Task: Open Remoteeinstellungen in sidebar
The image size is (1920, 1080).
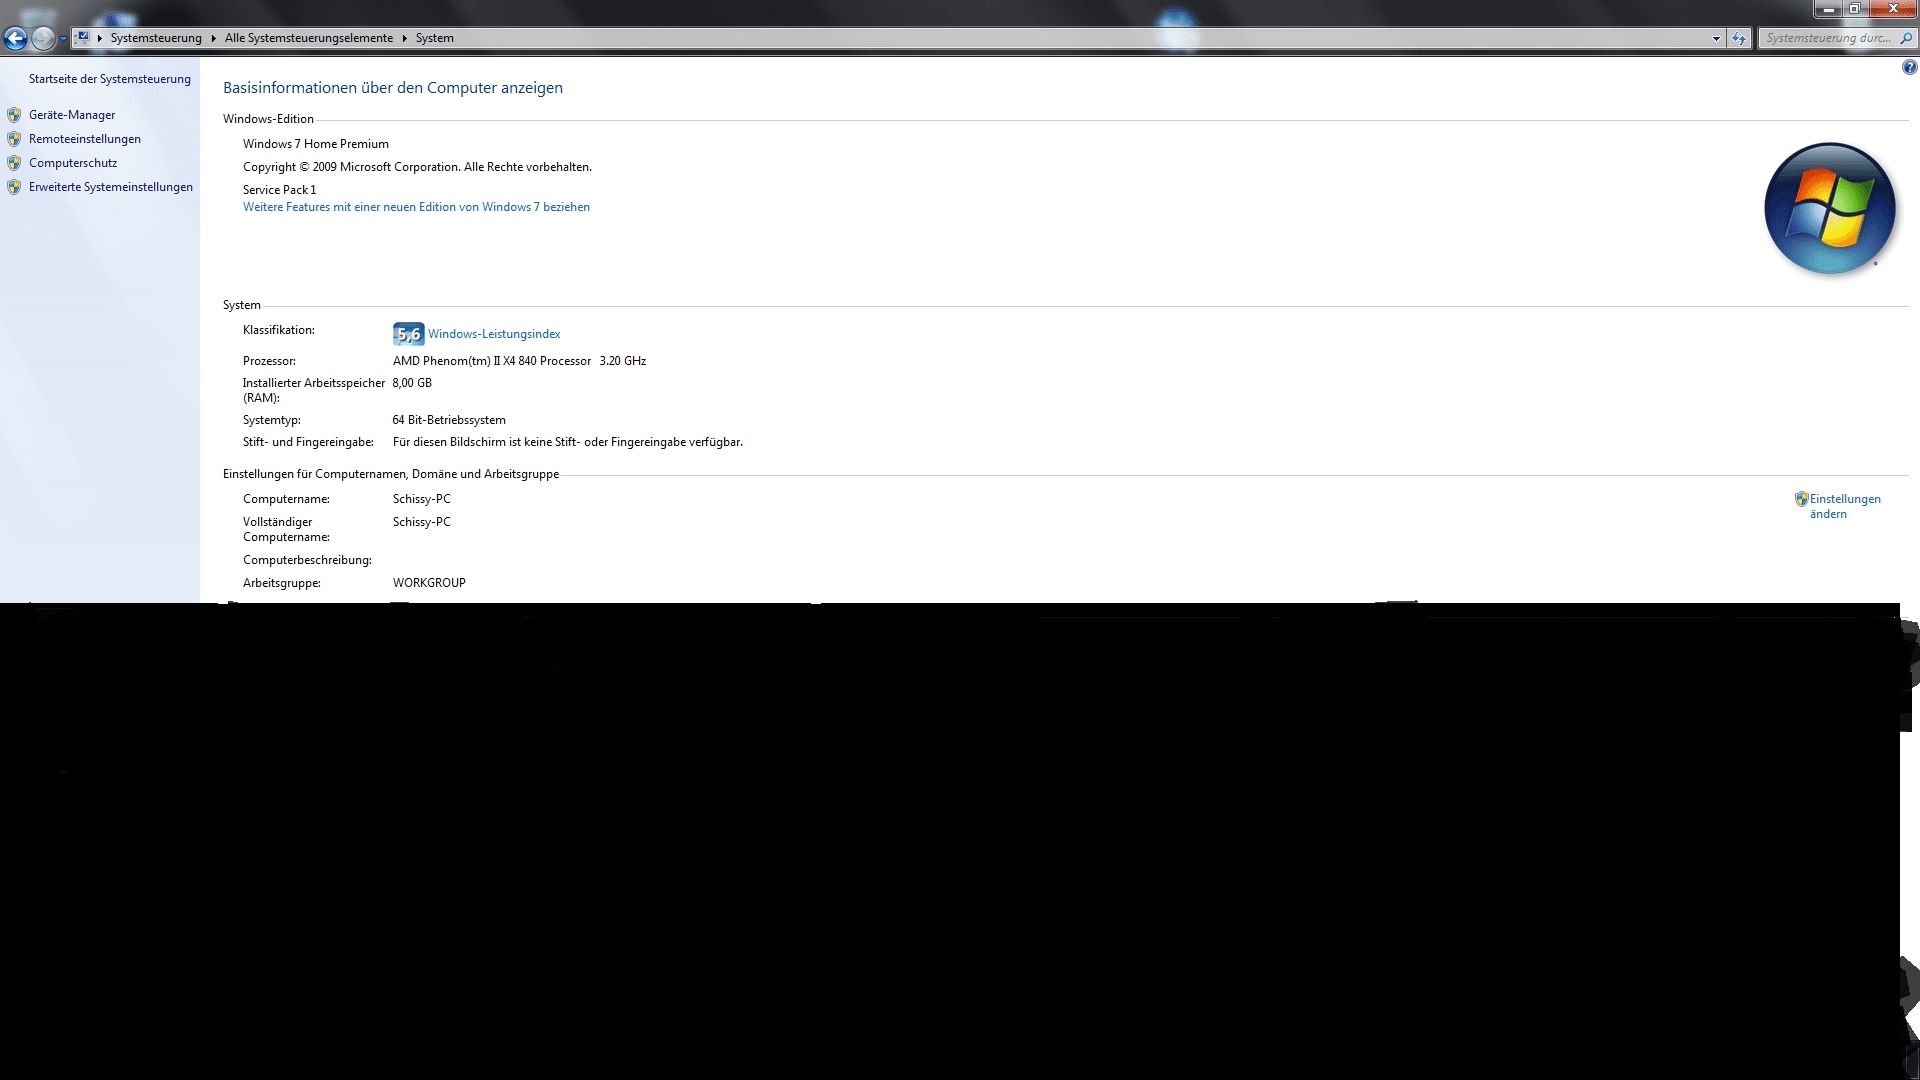Action: tap(85, 139)
